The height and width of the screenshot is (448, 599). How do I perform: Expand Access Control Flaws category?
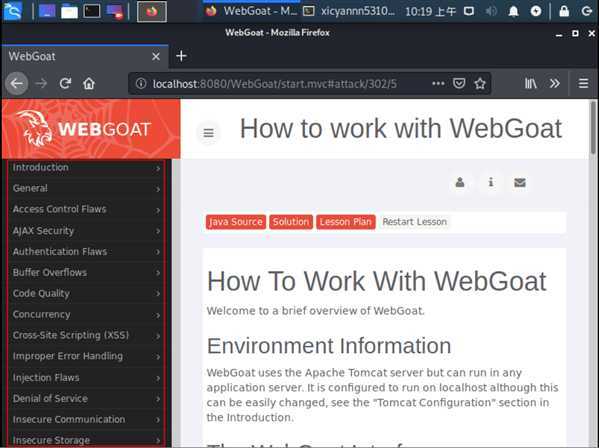point(87,209)
